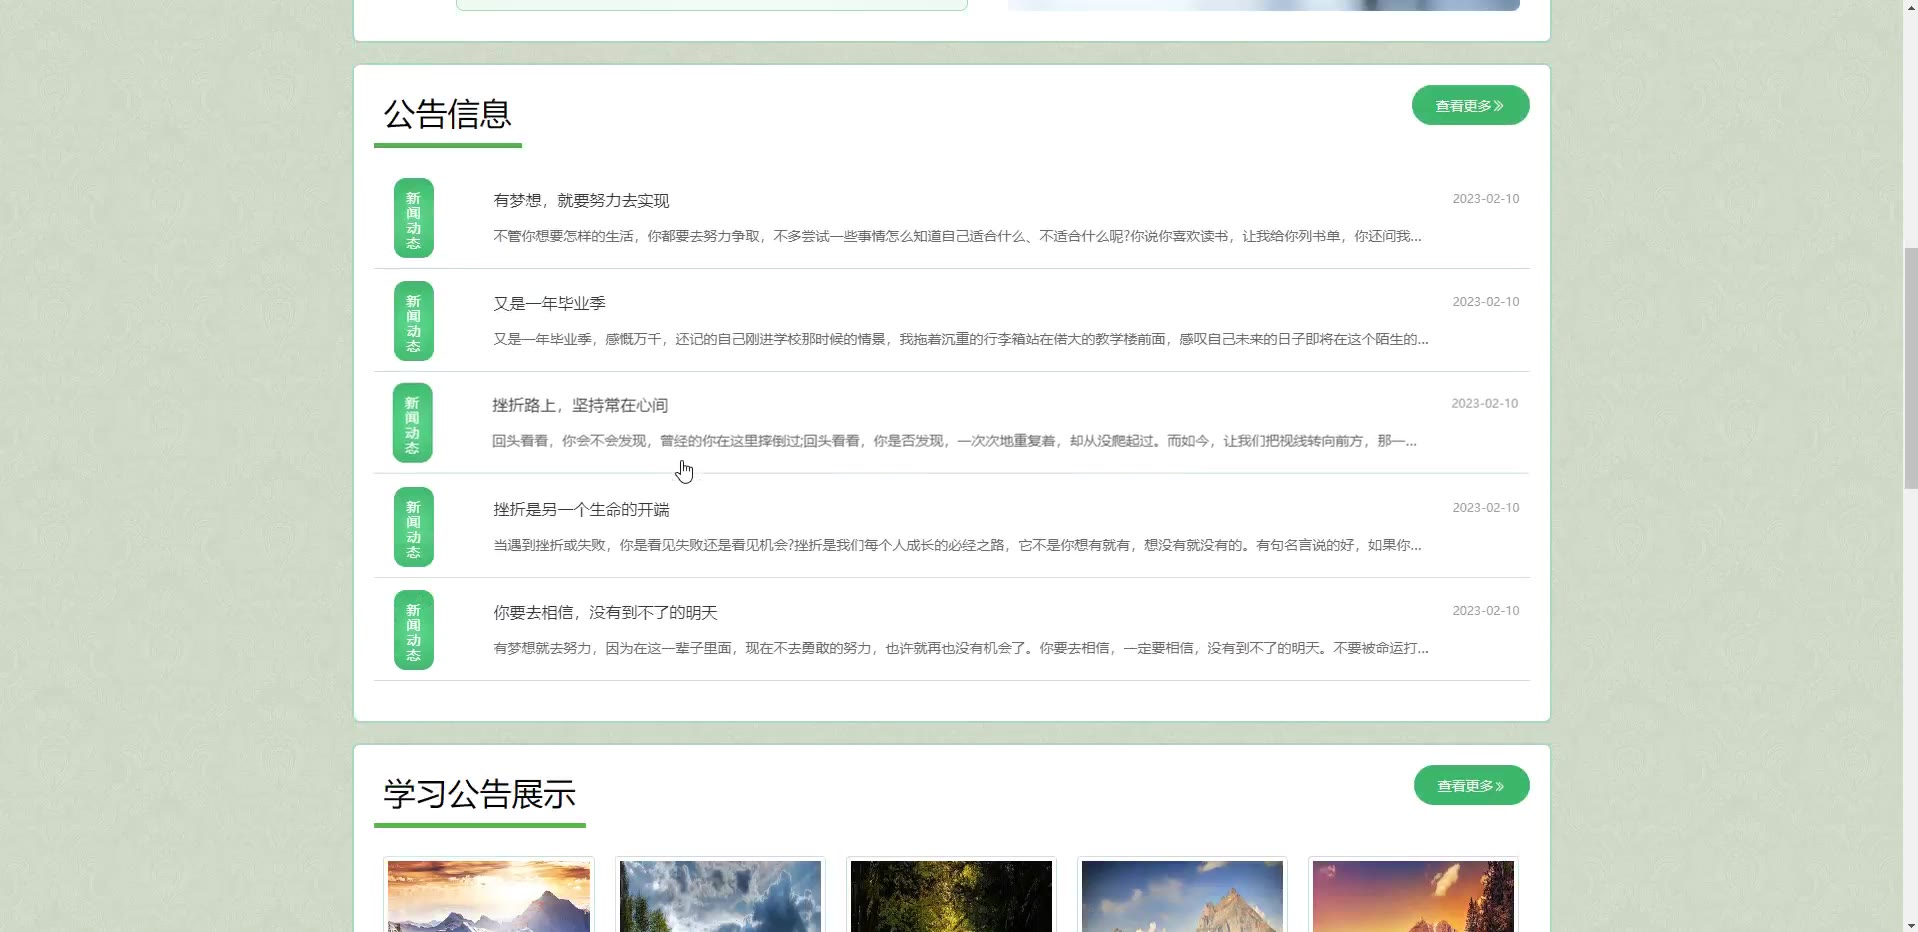Image resolution: width=1918 pixels, height=932 pixels.
Task: Click the 新闻动态 badge beside 有梦想 article
Action: tap(413, 218)
